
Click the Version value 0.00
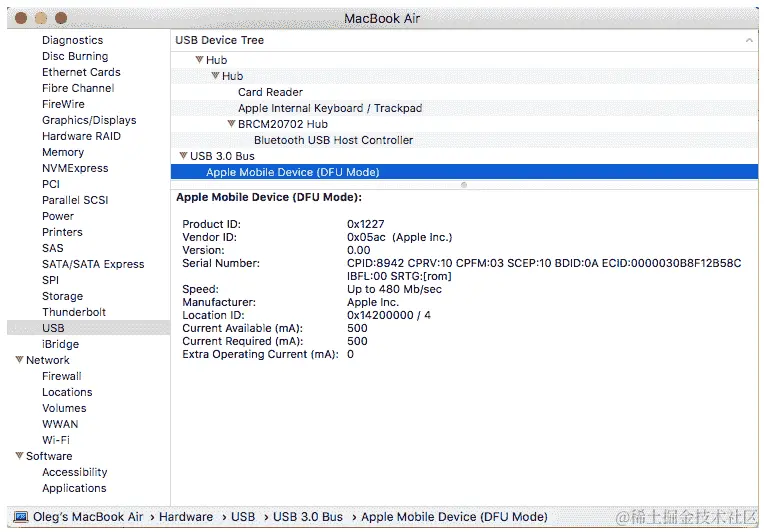click(359, 250)
